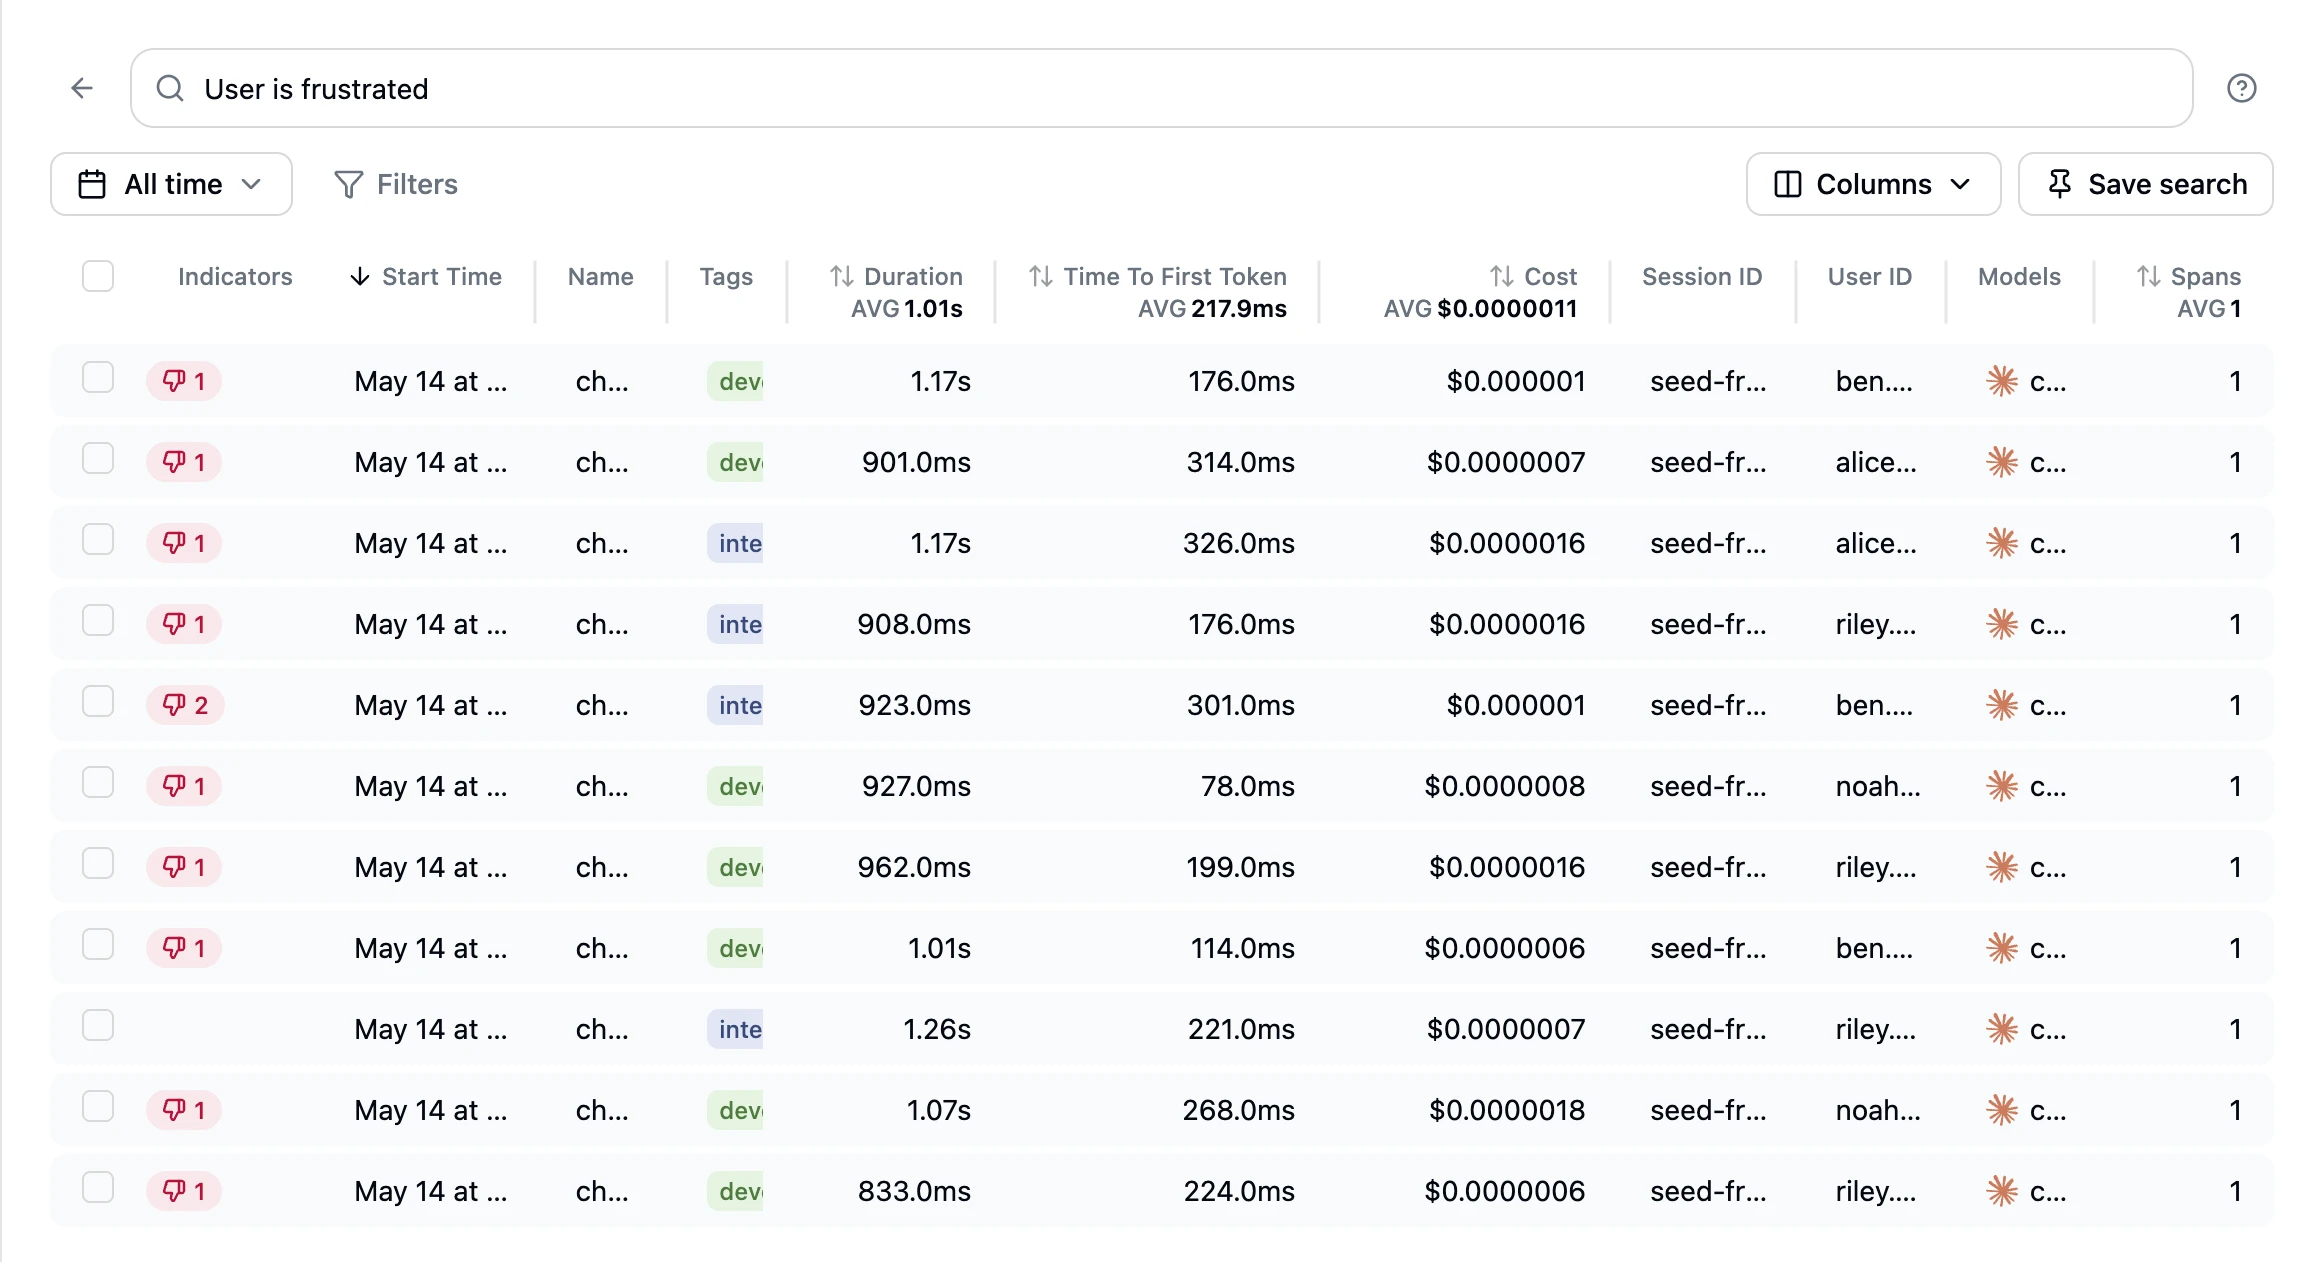Click the search magnifier icon

pos(170,88)
